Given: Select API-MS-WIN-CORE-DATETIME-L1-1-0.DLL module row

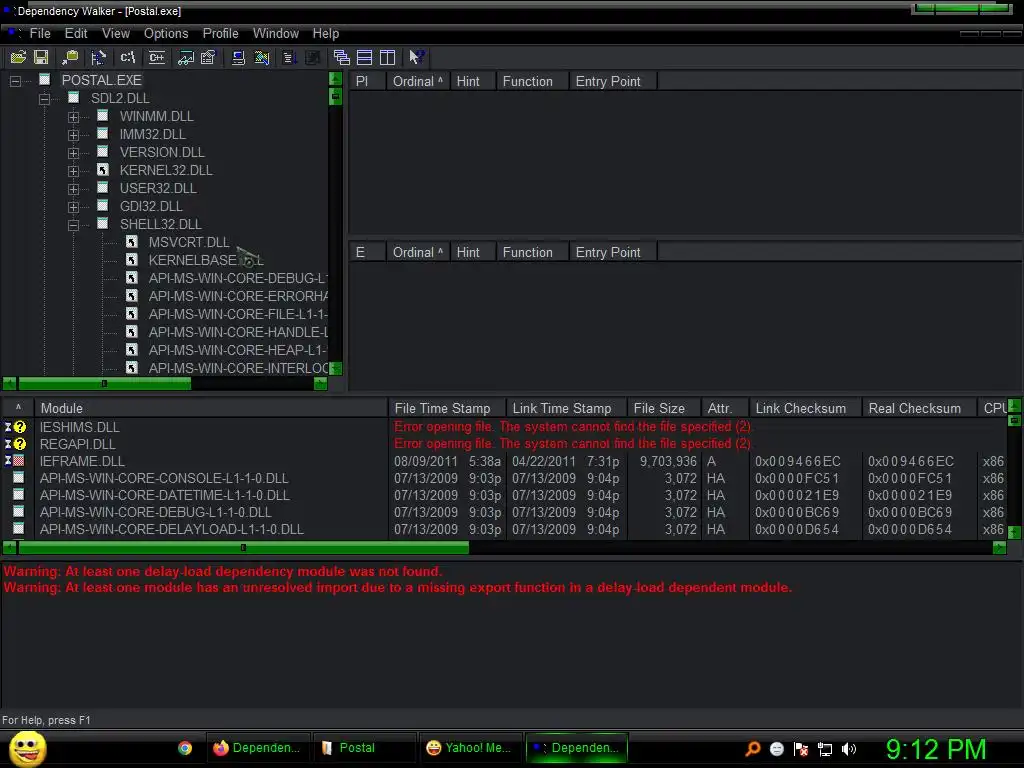Looking at the screenshot, I should coord(504,495).
